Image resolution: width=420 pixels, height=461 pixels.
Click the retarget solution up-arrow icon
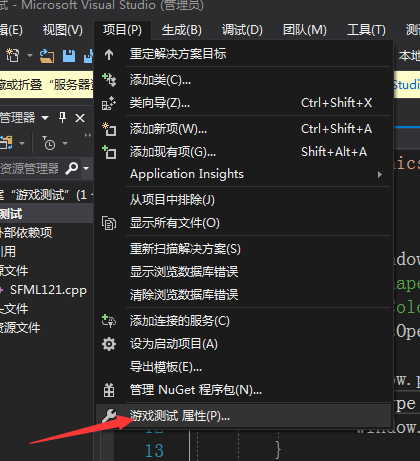point(109,54)
